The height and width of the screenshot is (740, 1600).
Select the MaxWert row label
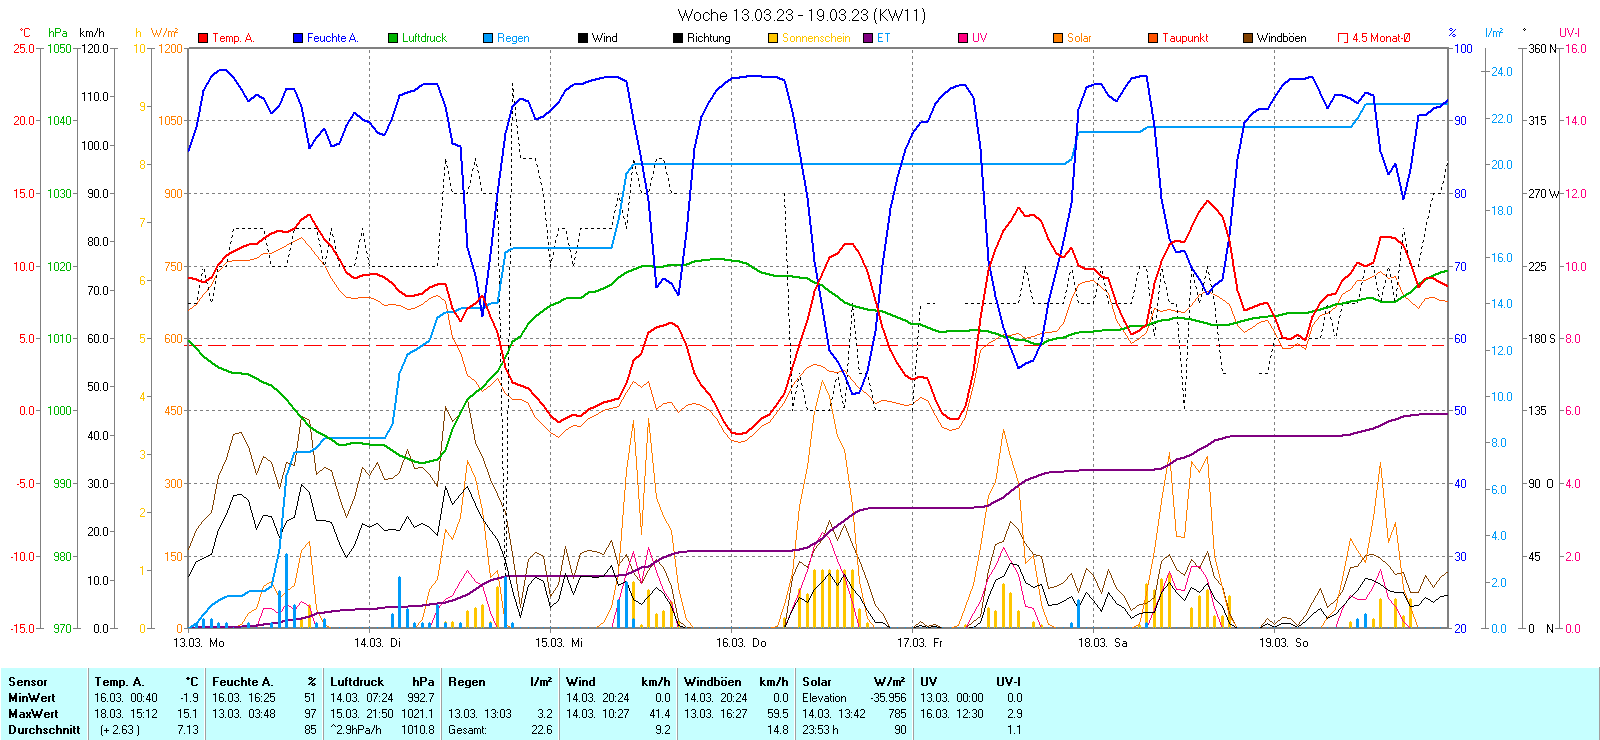tap(33, 714)
